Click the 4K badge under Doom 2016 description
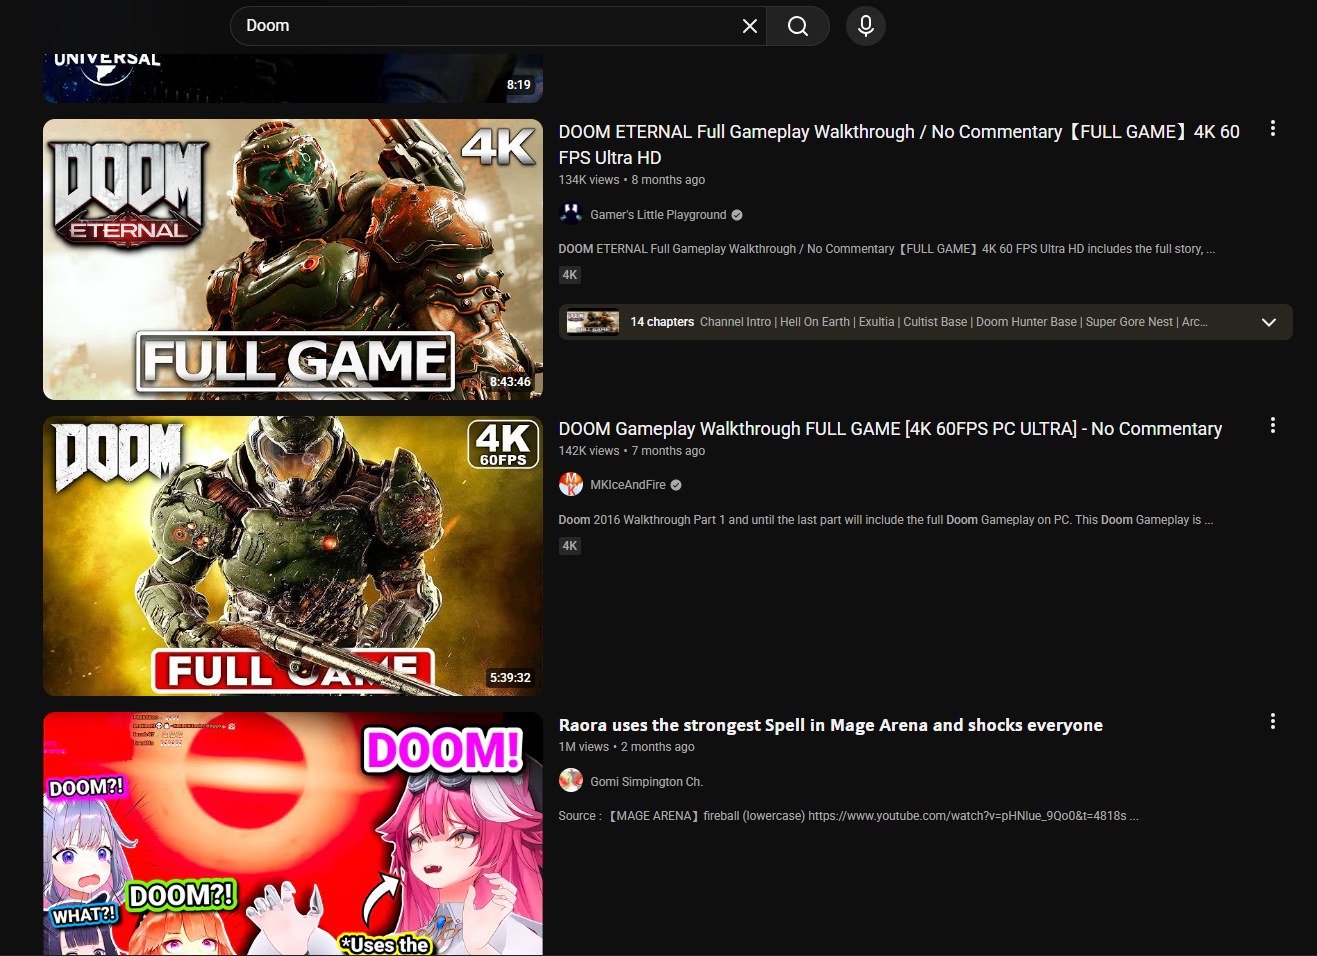1317x956 pixels. (570, 546)
